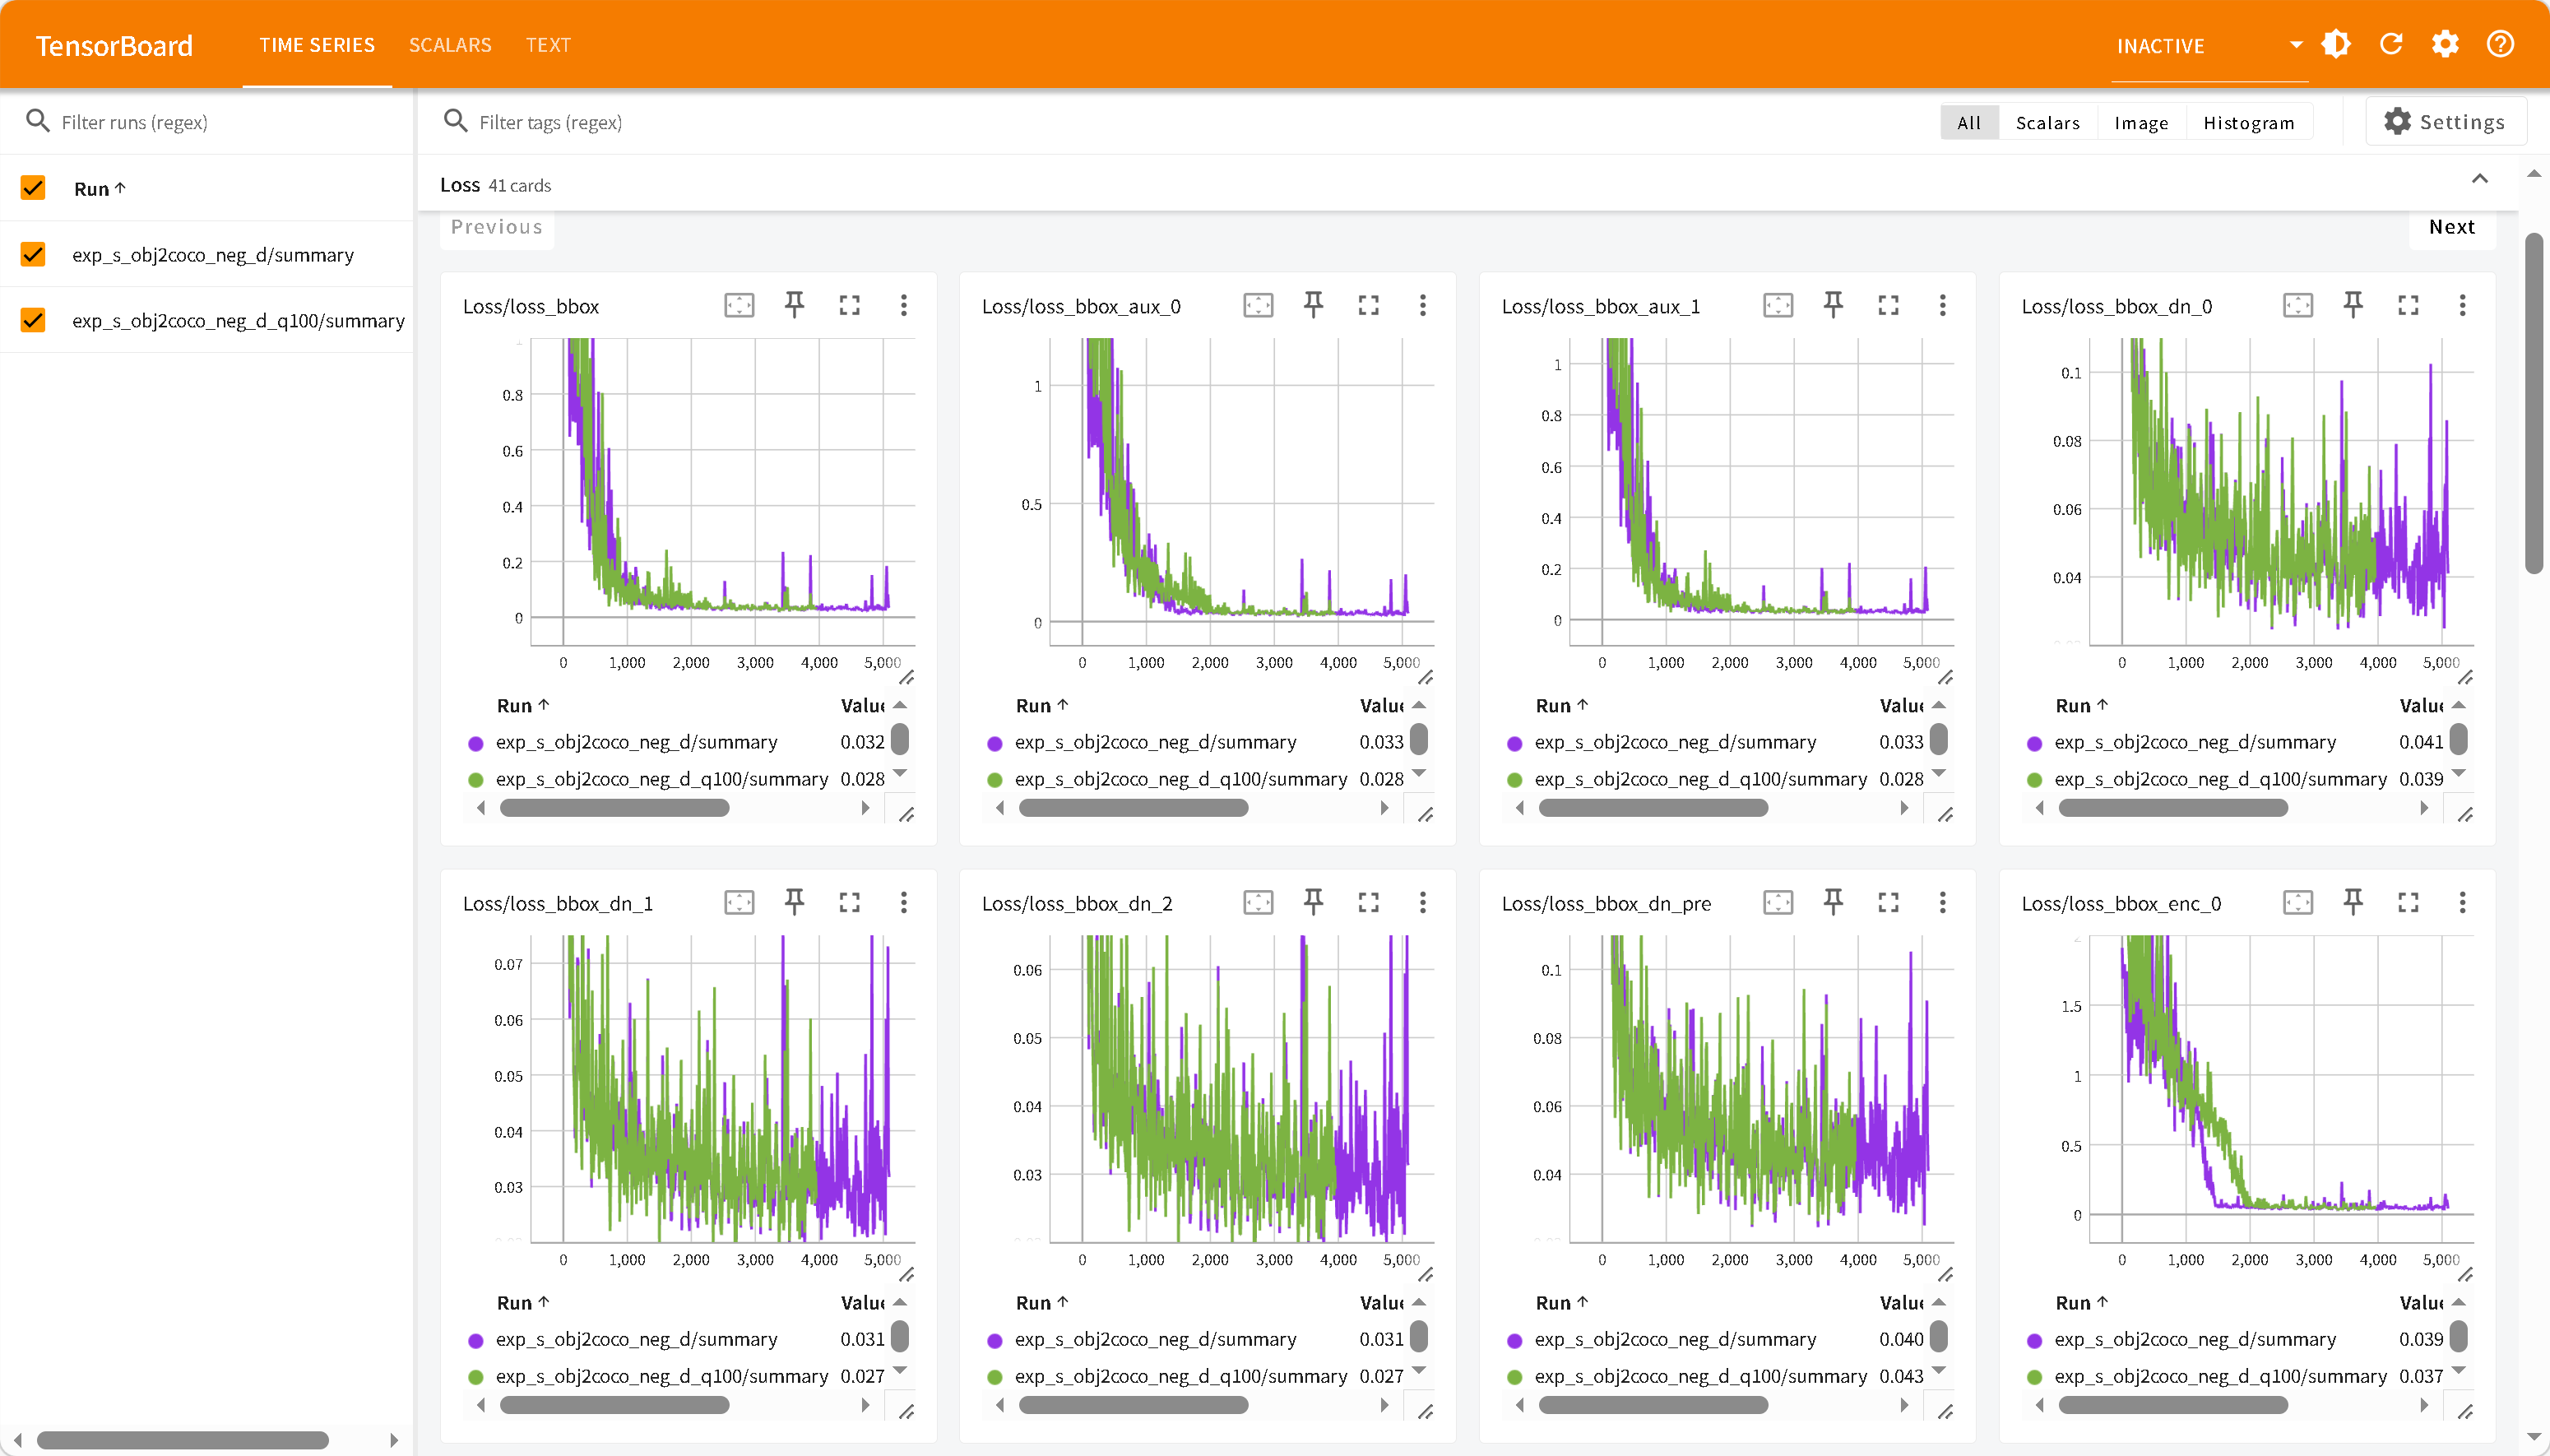This screenshot has height=1456, width=2550.
Task: Switch to the TEXT tab
Action: click(x=548, y=45)
